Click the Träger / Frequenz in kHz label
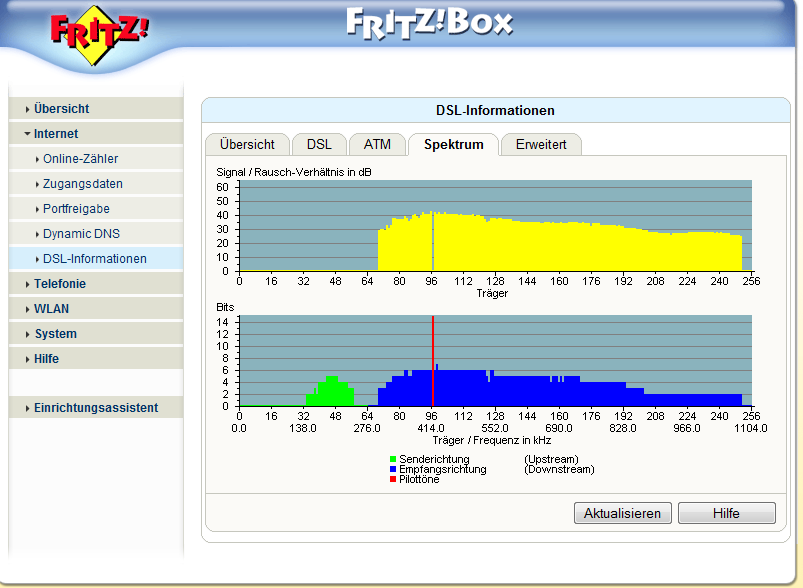 [x=492, y=440]
